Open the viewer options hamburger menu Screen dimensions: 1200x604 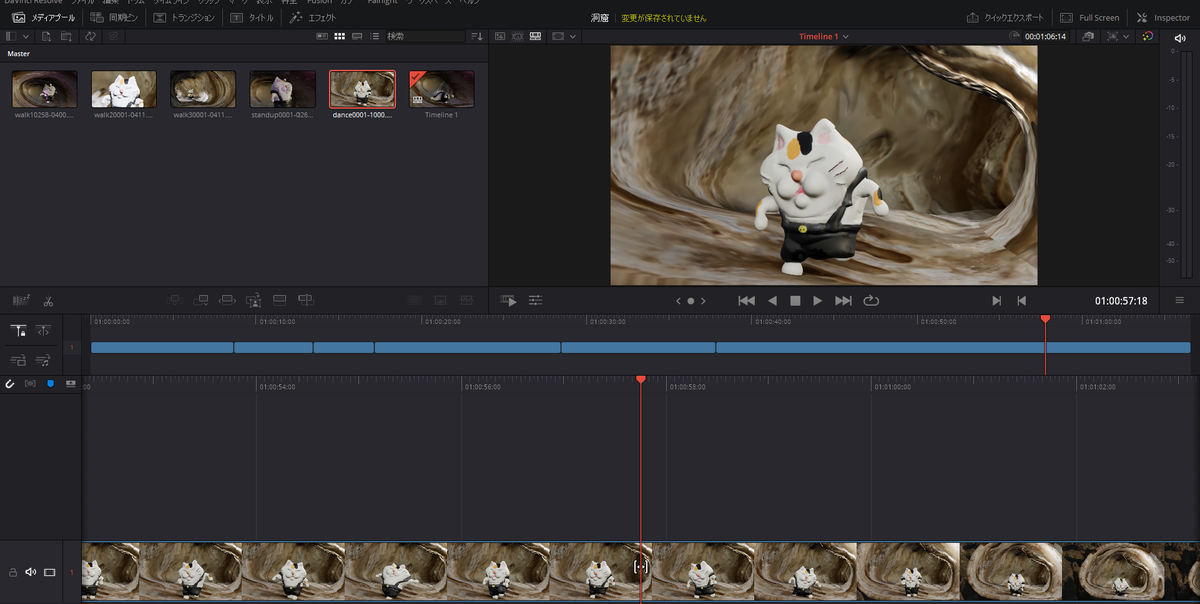point(1179,300)
